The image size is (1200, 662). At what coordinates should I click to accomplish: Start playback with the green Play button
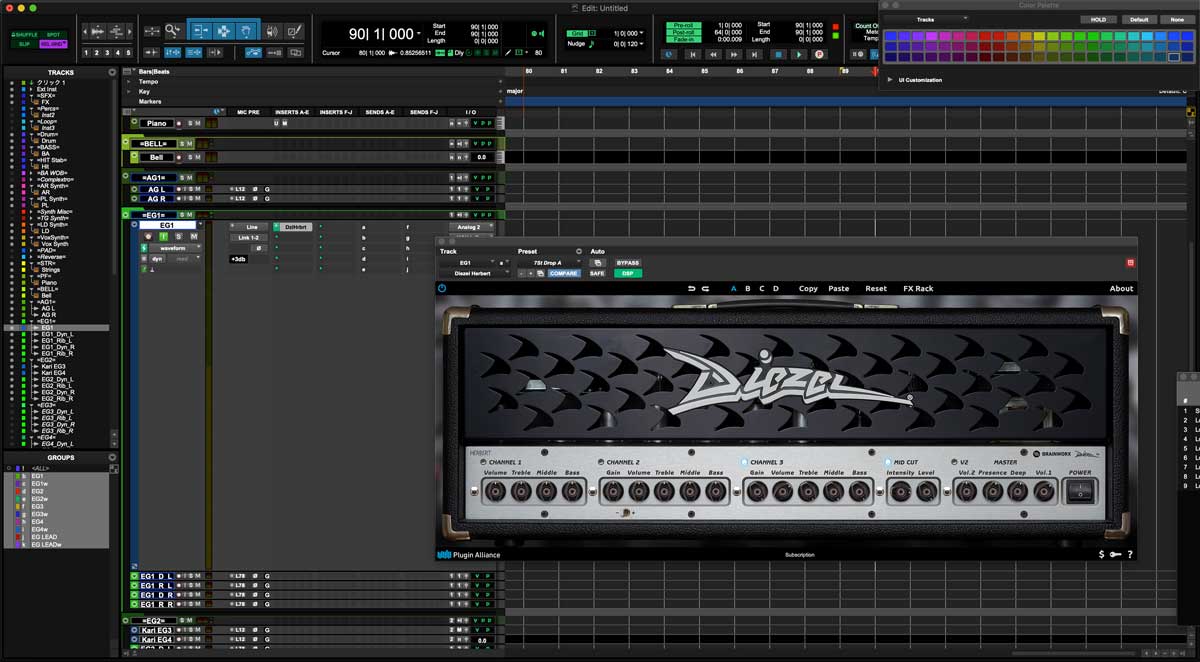tap(799, 54)
